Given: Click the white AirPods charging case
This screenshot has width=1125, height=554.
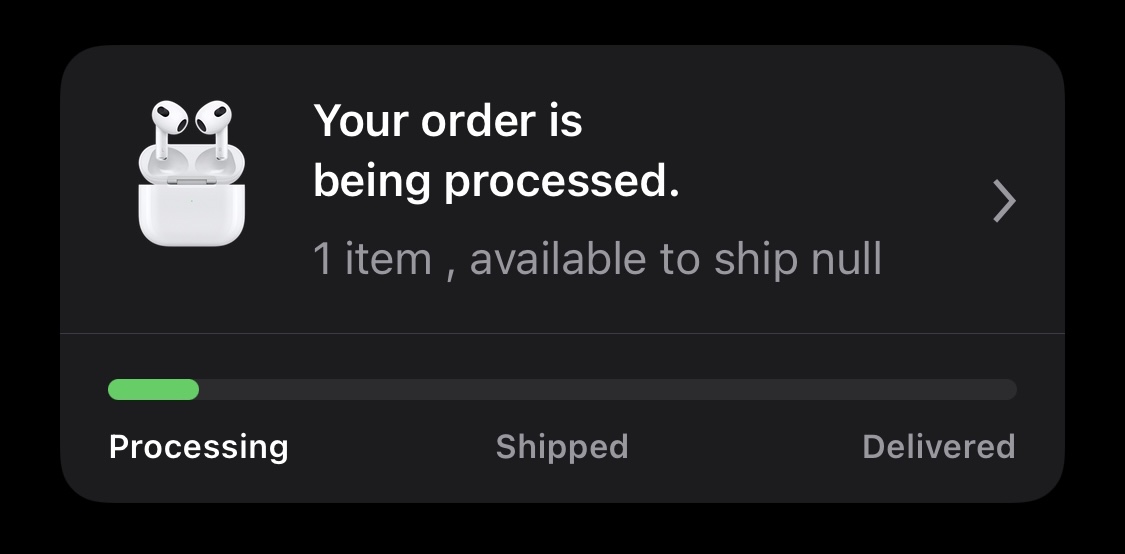Looking at the screenshot, I should coord(192,212).
